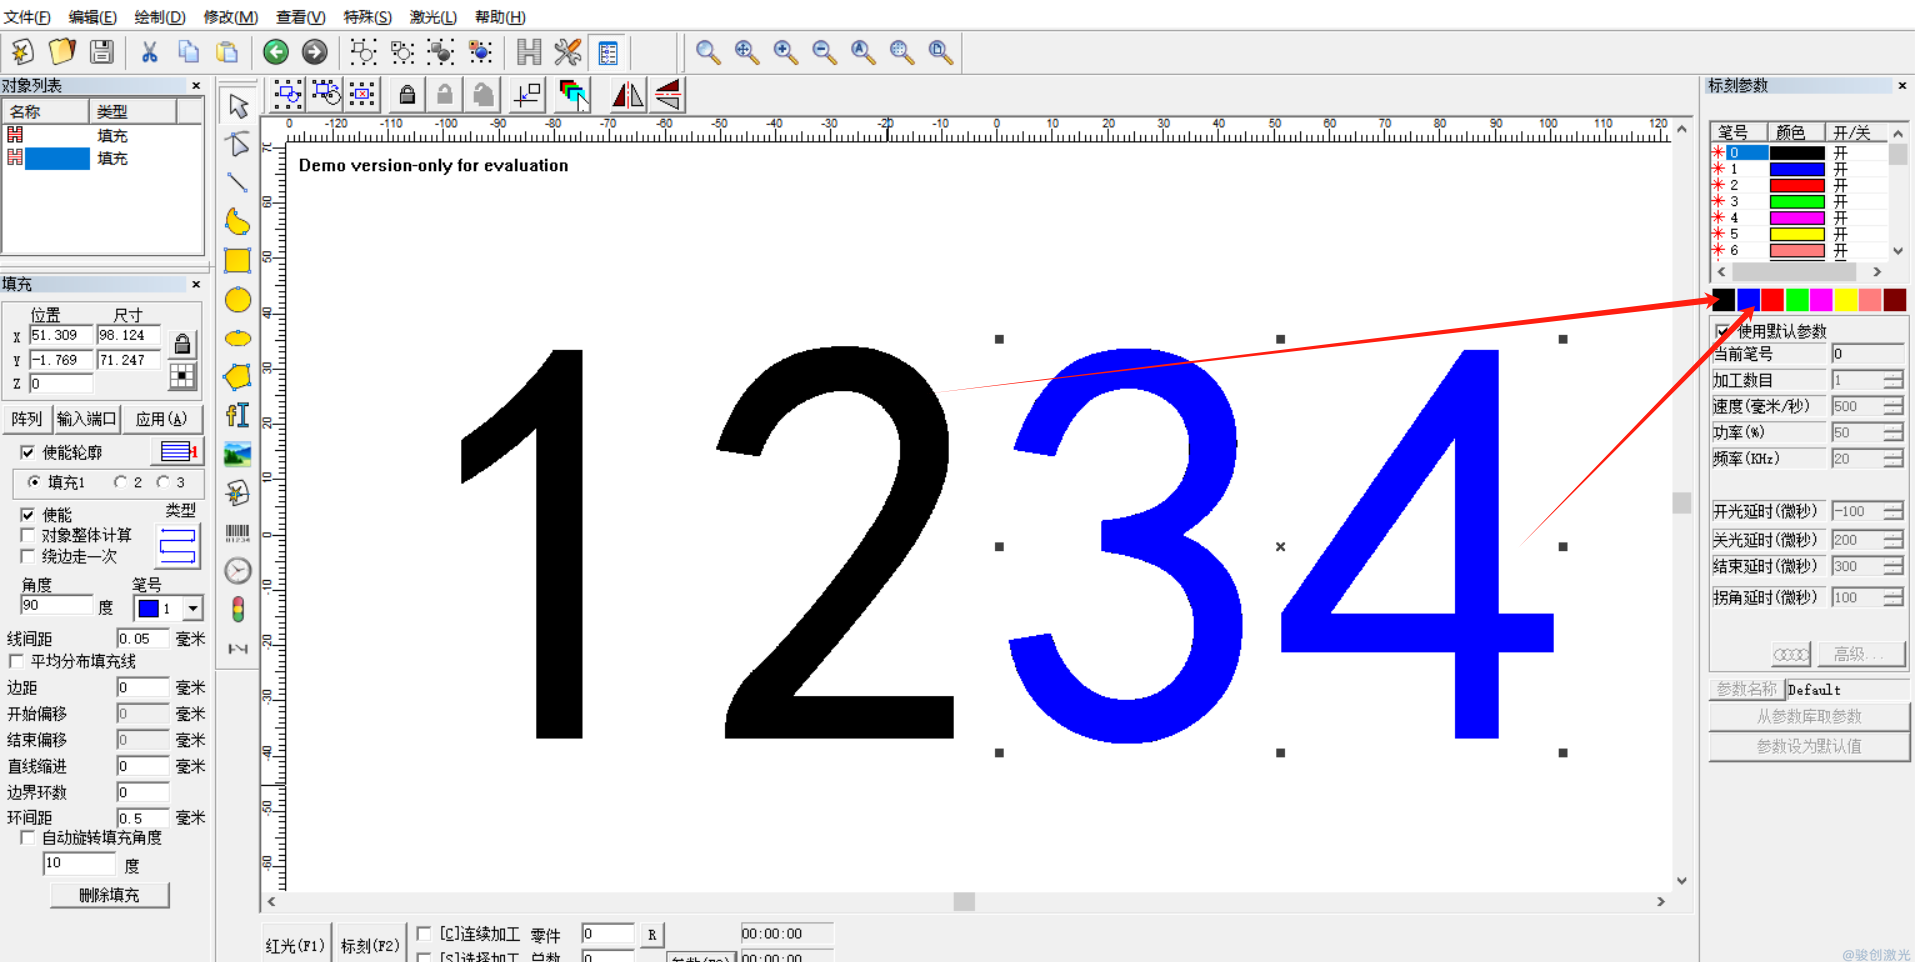Click the Copy icon in toolbar
The image size is (1915, 962).
click(188, 52)
